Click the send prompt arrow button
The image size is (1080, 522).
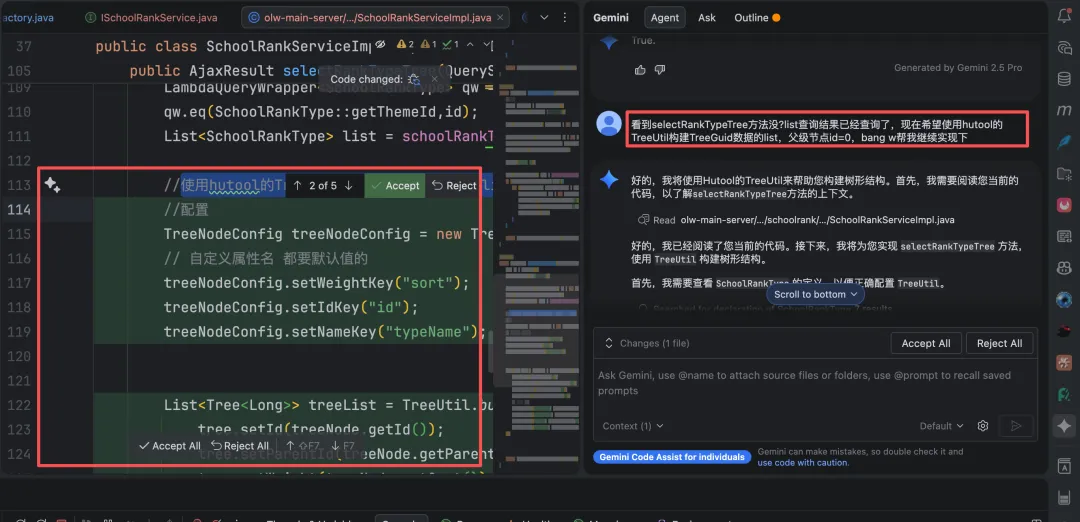tap(1016, 426)
